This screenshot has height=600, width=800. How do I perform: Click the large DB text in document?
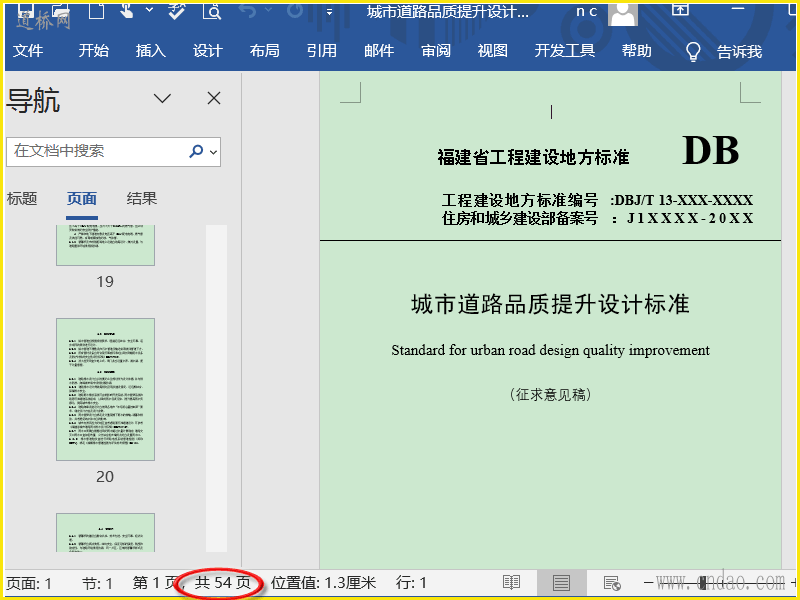(711, 151)
